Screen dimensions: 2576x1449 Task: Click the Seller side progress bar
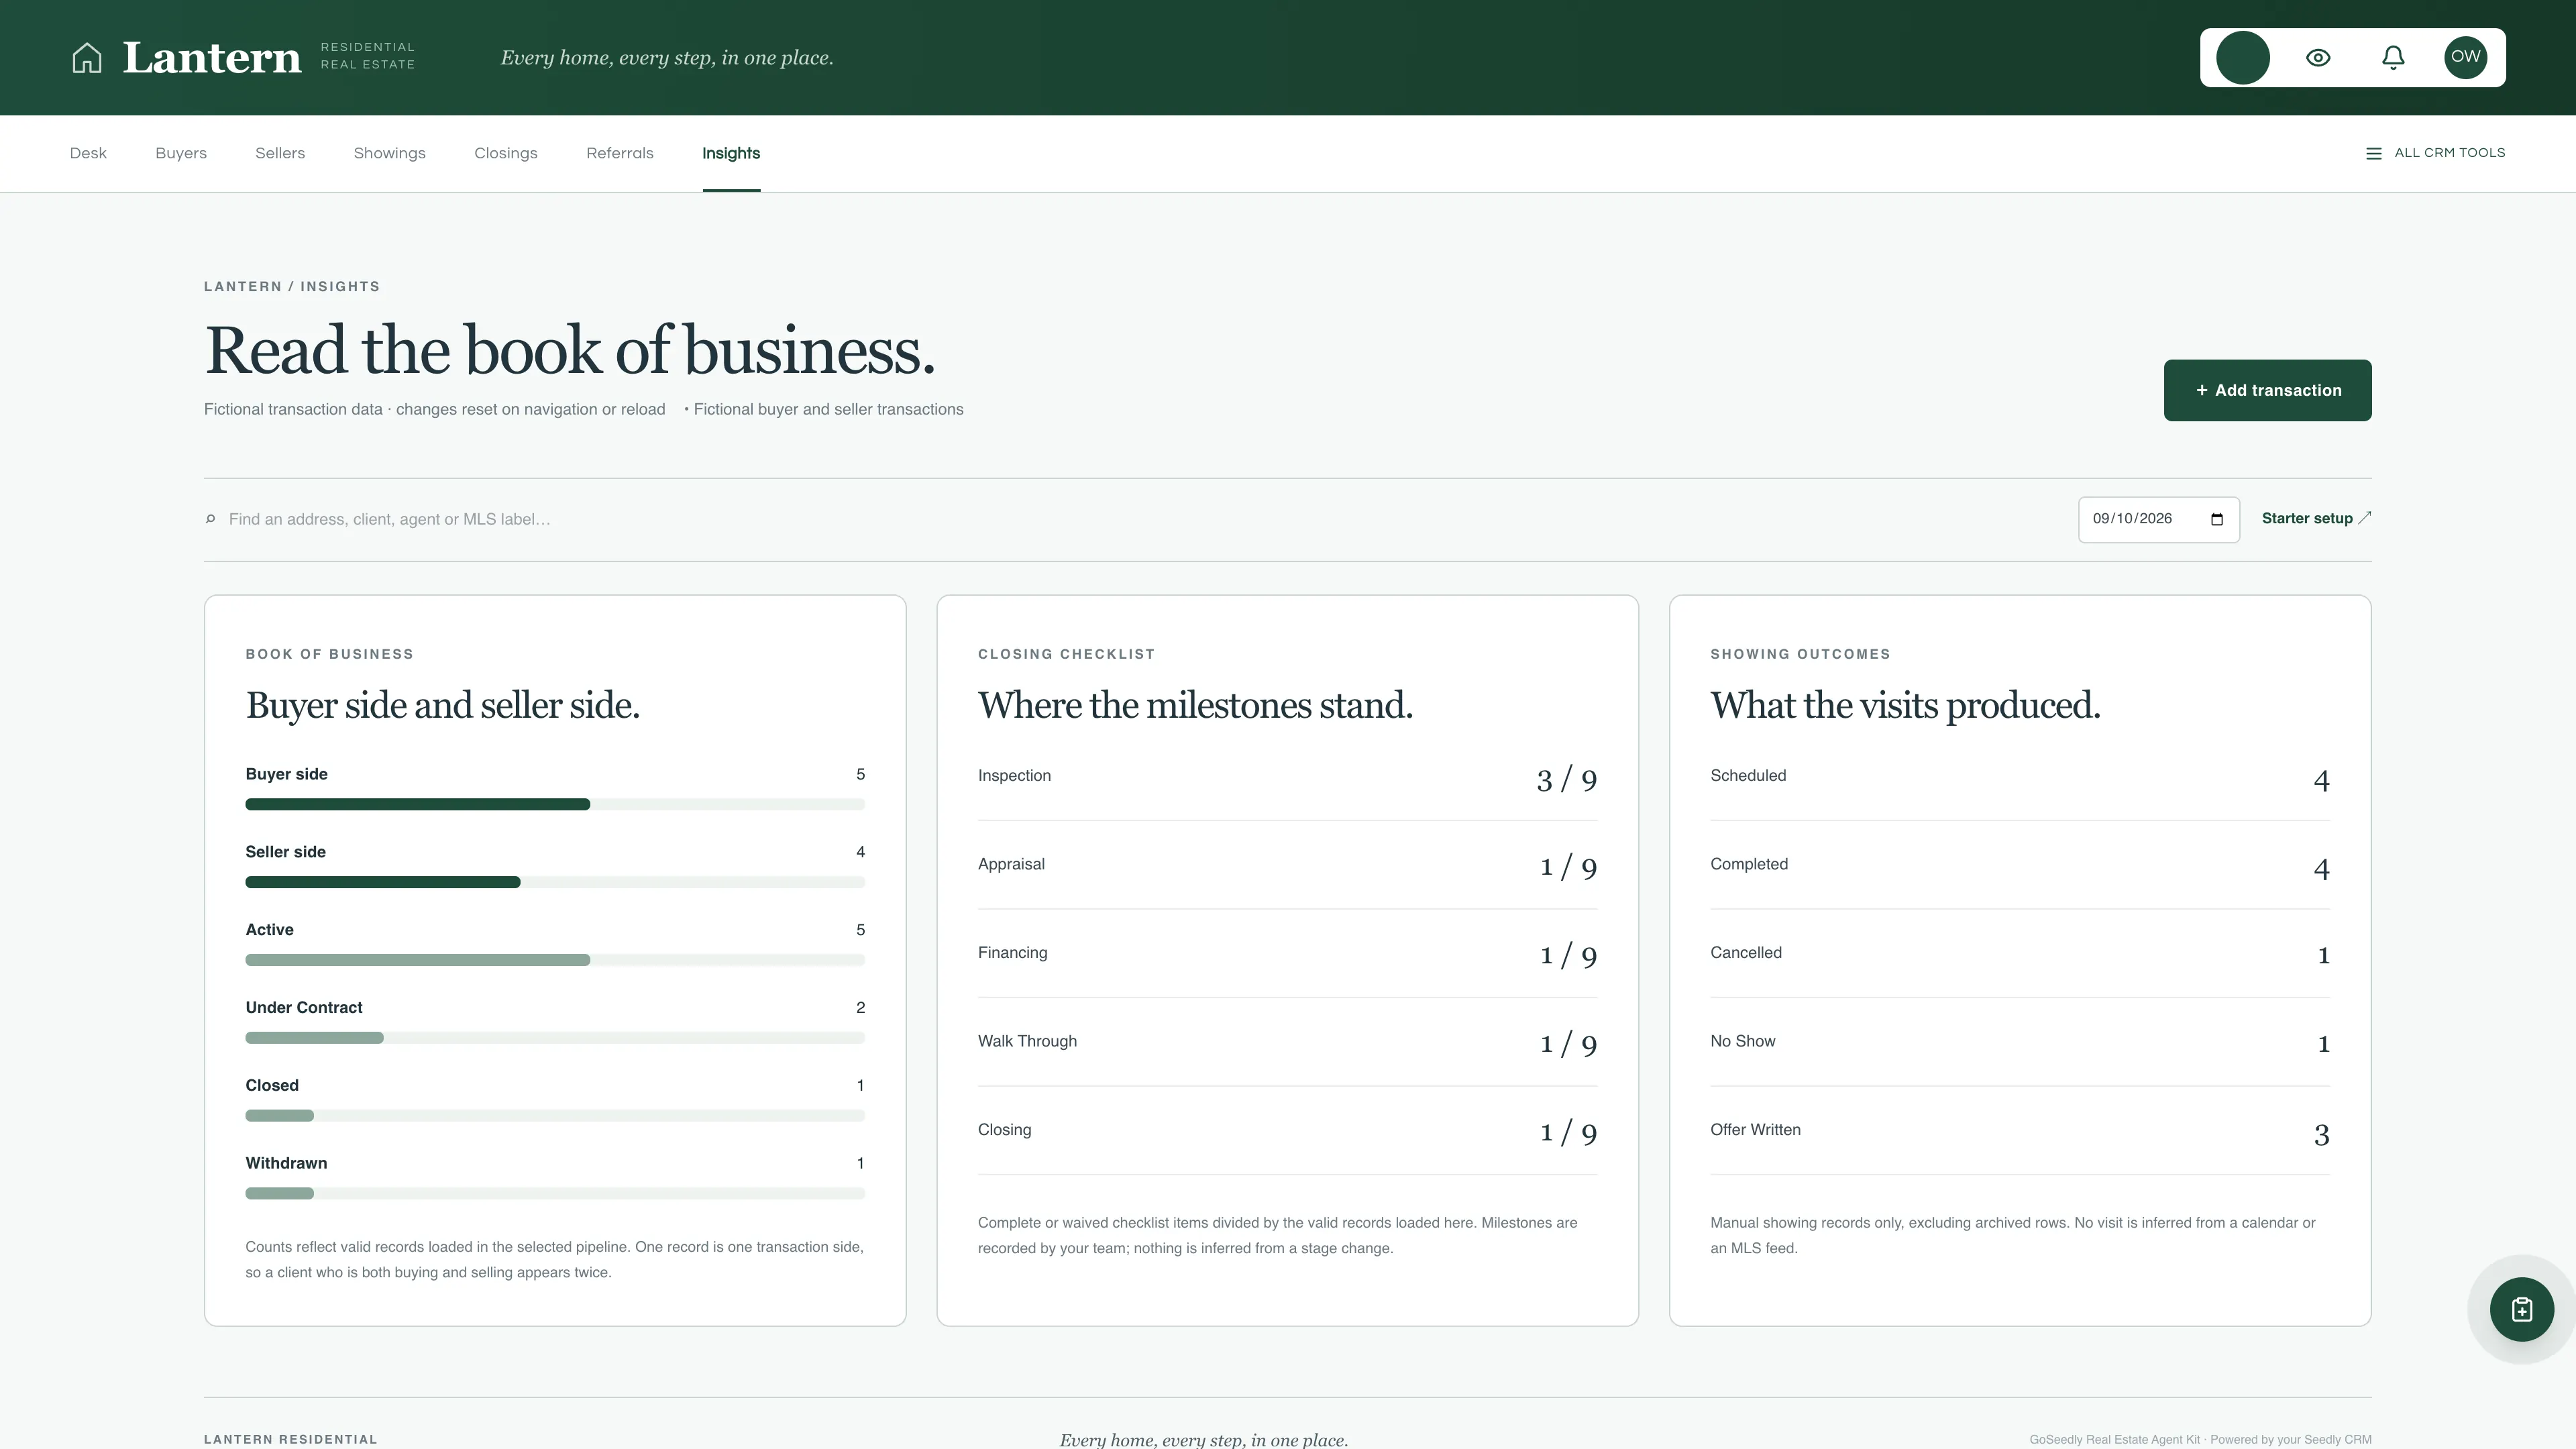tap(555, 882)
